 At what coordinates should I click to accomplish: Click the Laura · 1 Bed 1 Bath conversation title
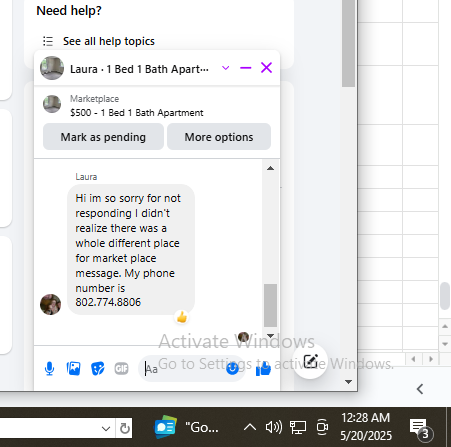point(139,69)
